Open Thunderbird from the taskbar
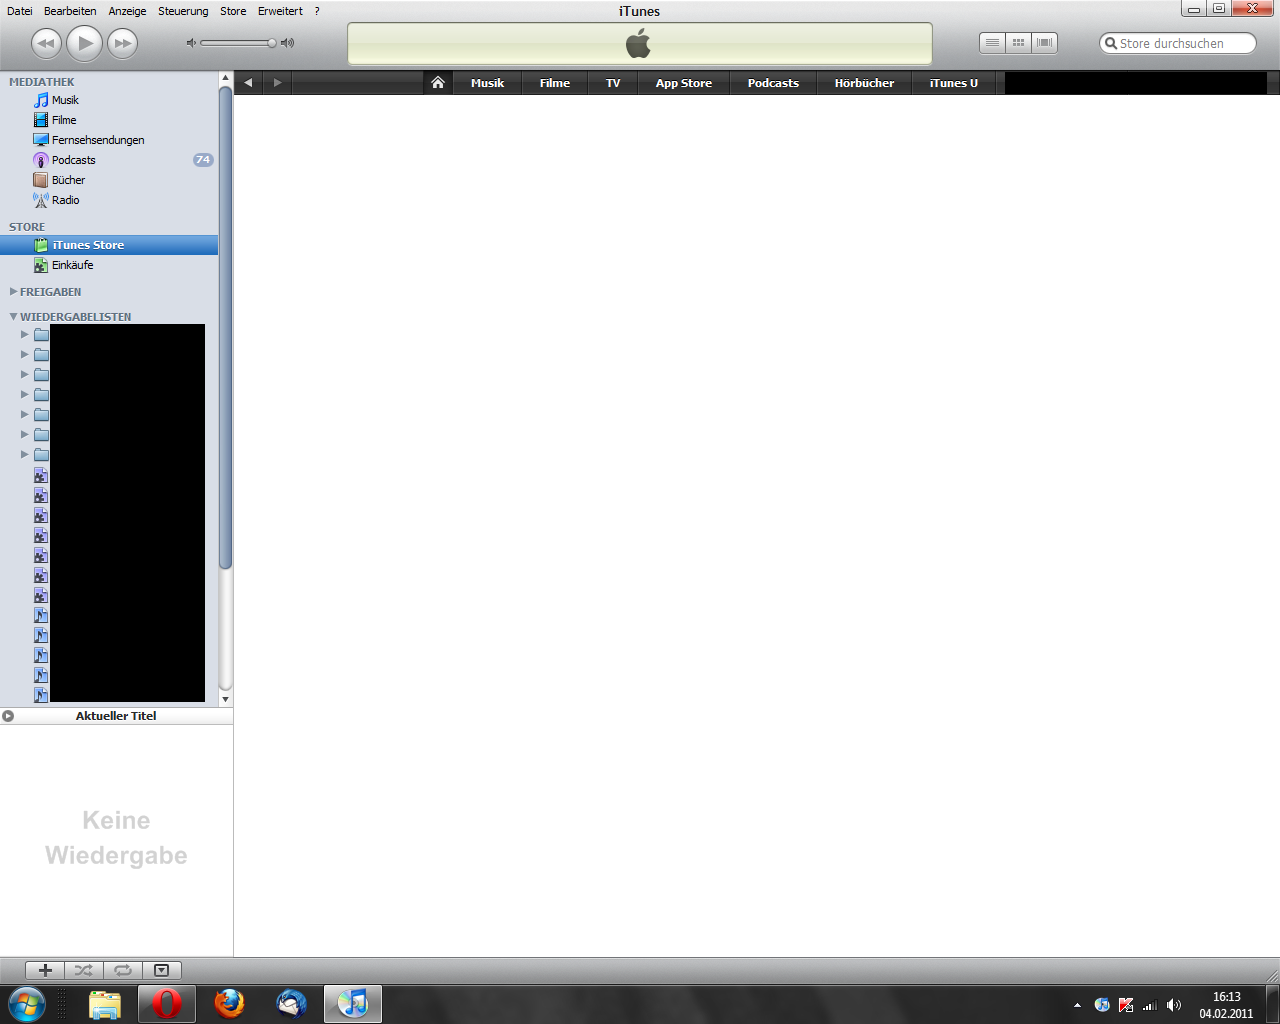Image resolution: width=1280 pixels, height=1024 pixels. pos(291,1004)
